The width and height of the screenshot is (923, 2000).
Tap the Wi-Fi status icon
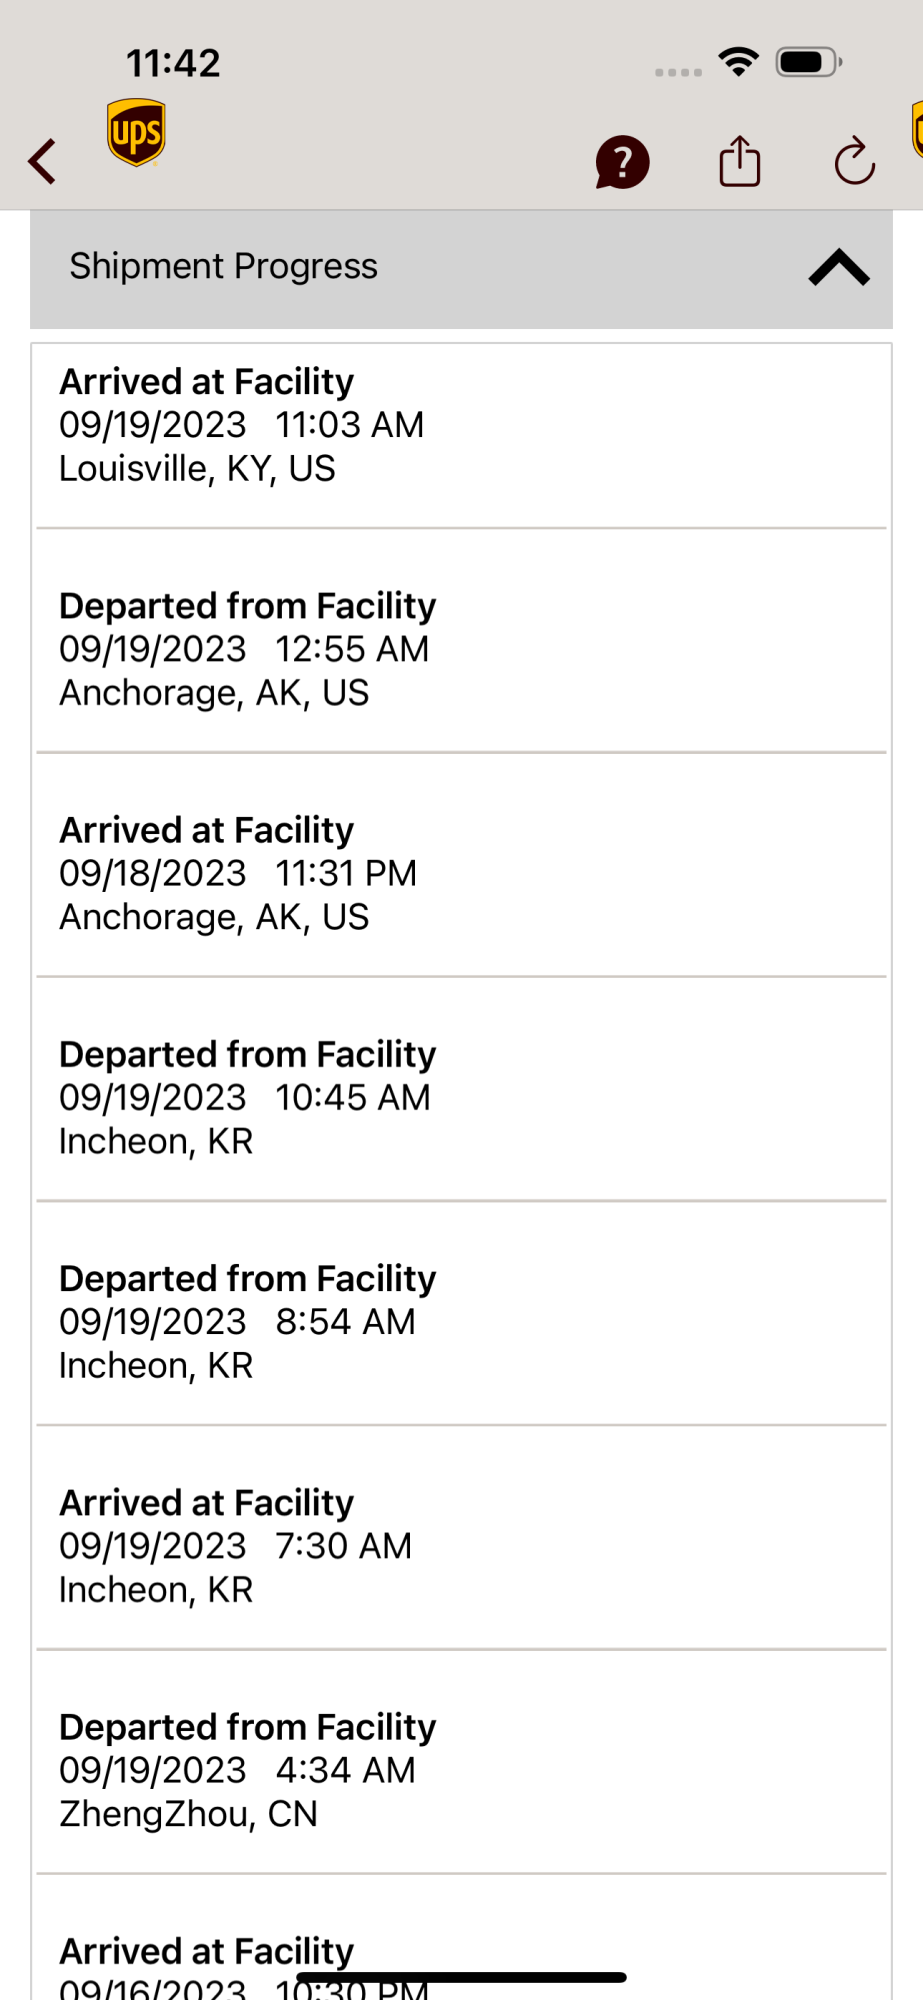point(739,62)
